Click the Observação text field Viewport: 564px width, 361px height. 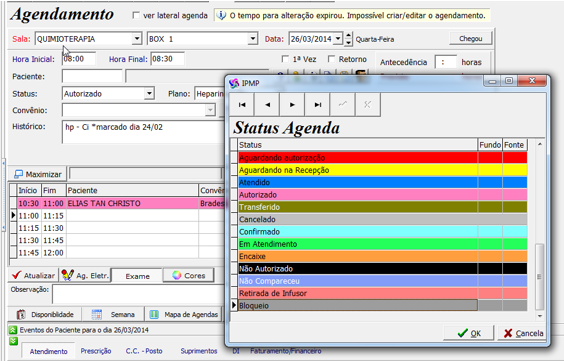138,294
